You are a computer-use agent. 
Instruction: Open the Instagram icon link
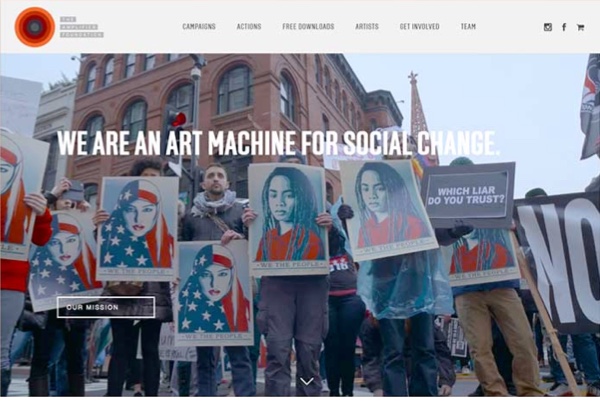click(548, 27)
